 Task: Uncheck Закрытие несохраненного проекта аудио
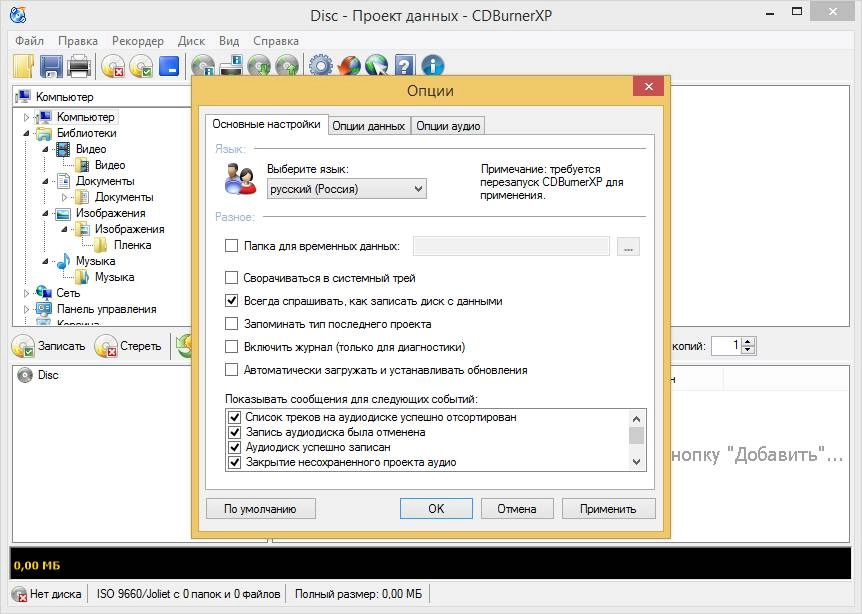235,462
